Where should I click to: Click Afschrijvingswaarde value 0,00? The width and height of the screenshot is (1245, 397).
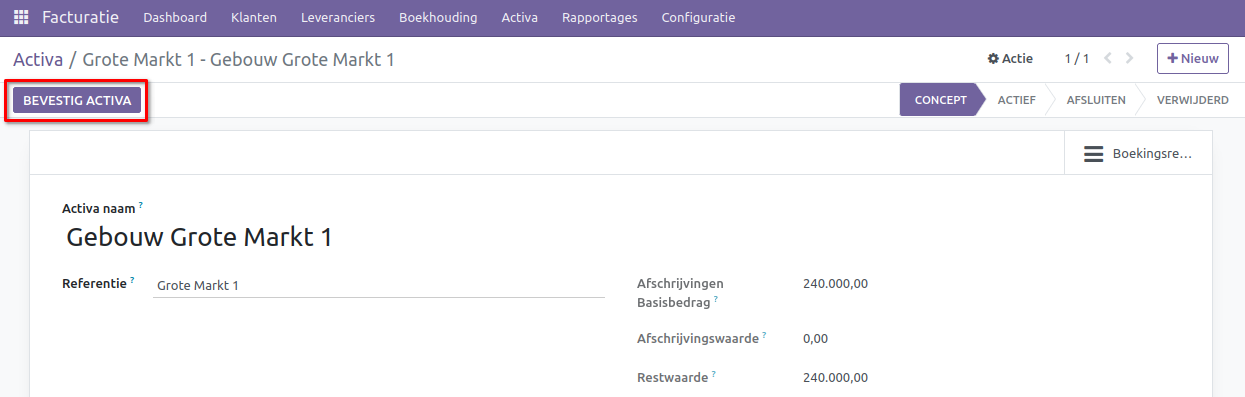click(x=815, y=339)
